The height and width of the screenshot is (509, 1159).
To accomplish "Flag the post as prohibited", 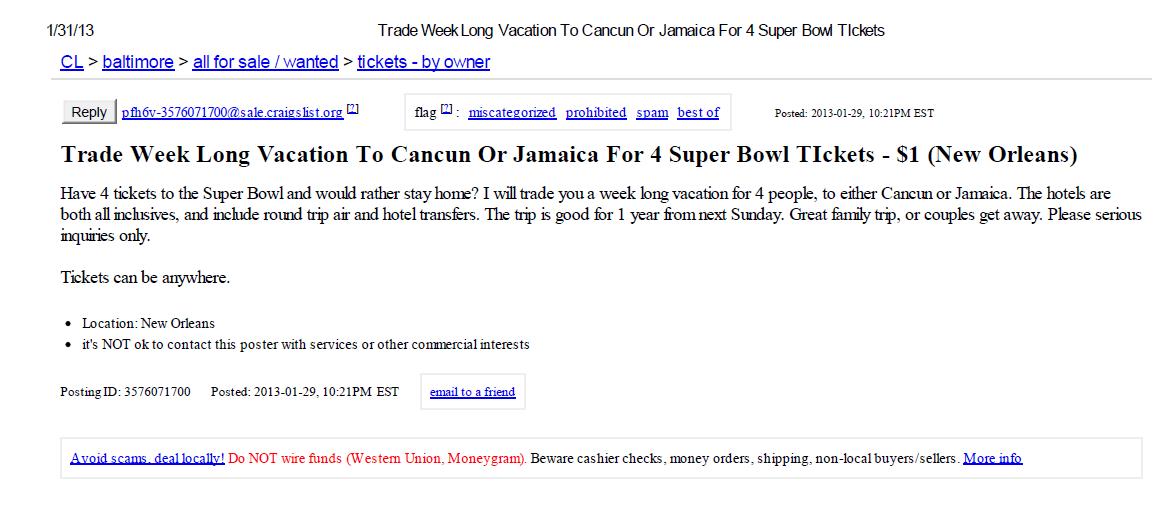I will [x=596, y=113].
